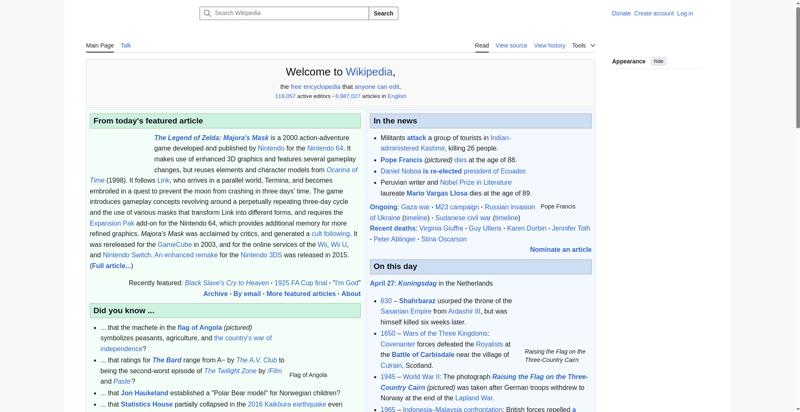Viewport: 800px width, 412px height.
Task: Open the Shahrbaraz link
Action: pos(417,301)
